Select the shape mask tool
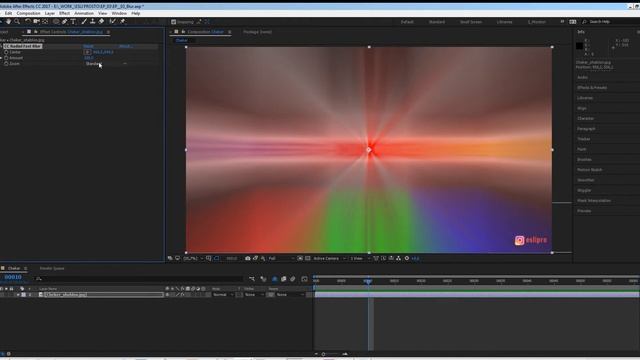Screen dimensions: 640x360 (56, 21)
